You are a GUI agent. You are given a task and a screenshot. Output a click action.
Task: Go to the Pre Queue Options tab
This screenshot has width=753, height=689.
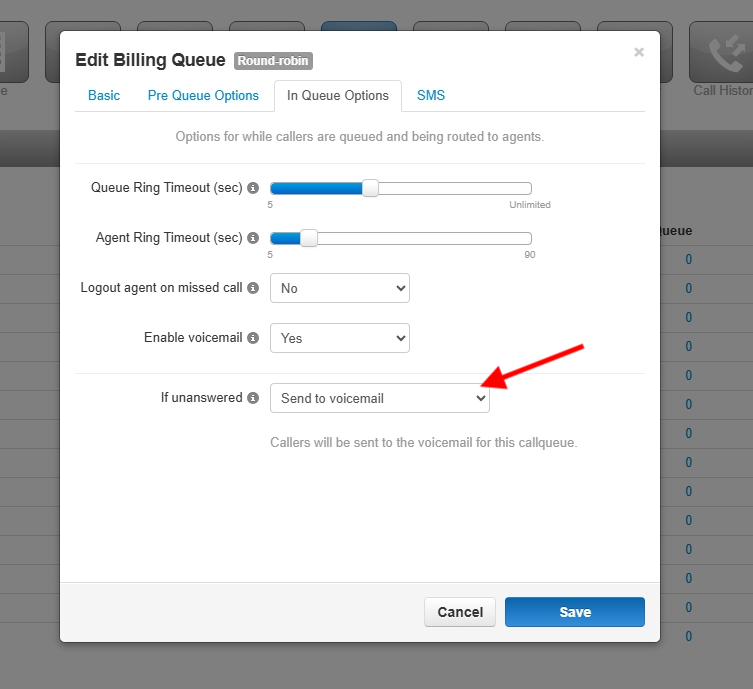203,96
